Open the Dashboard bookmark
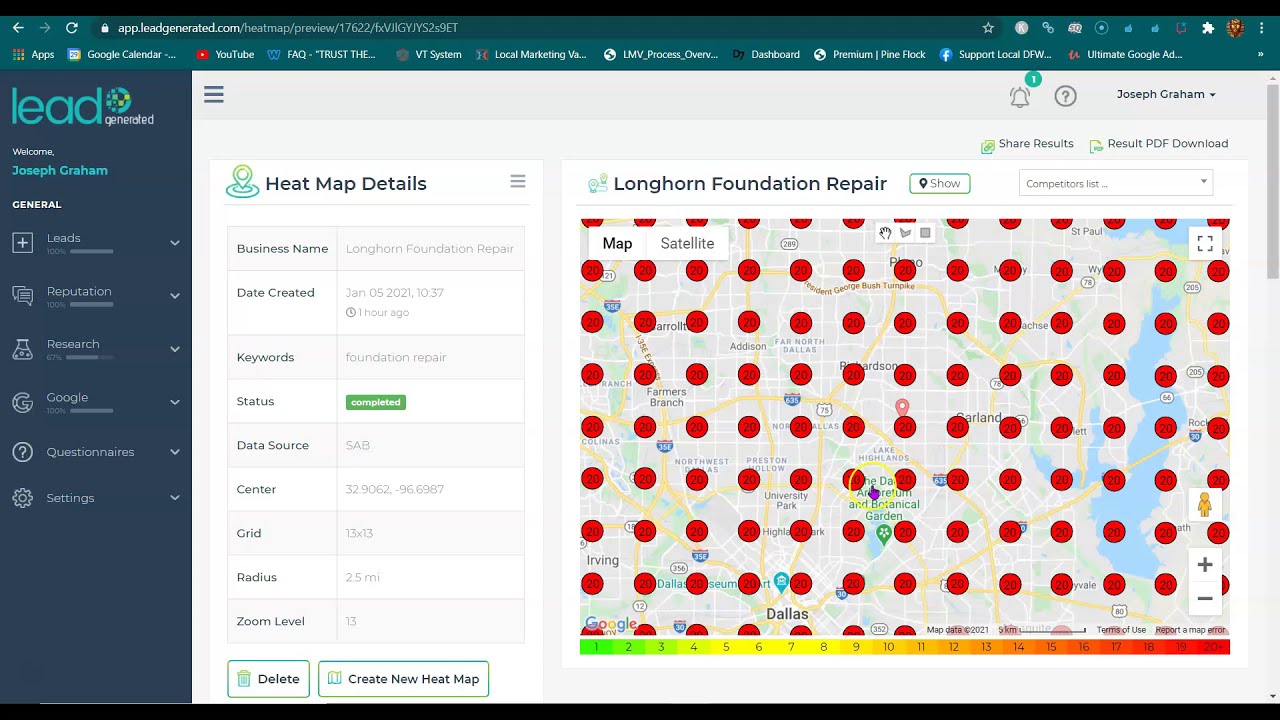 click(766, 54)
